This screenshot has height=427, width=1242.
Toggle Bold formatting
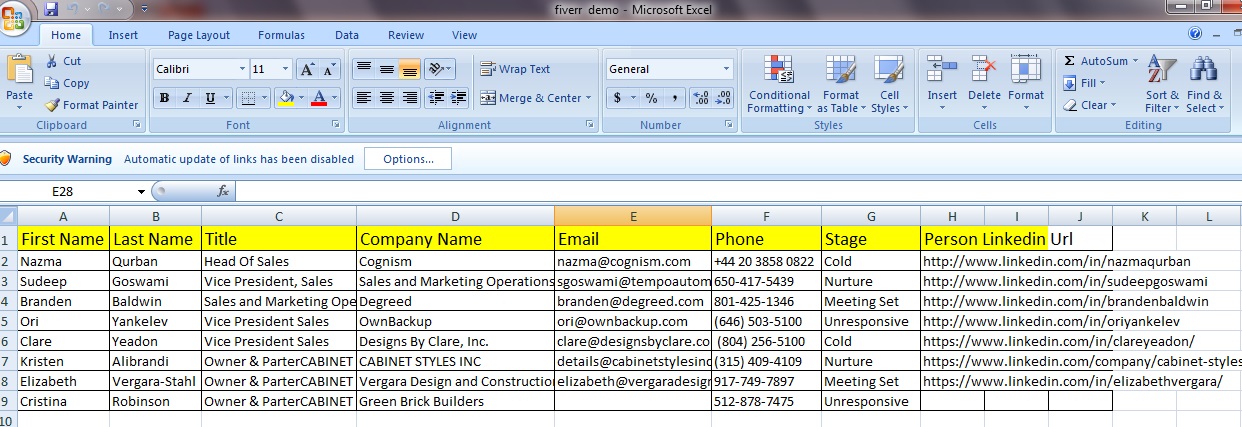pyautogui.click(x=163, y=98)
